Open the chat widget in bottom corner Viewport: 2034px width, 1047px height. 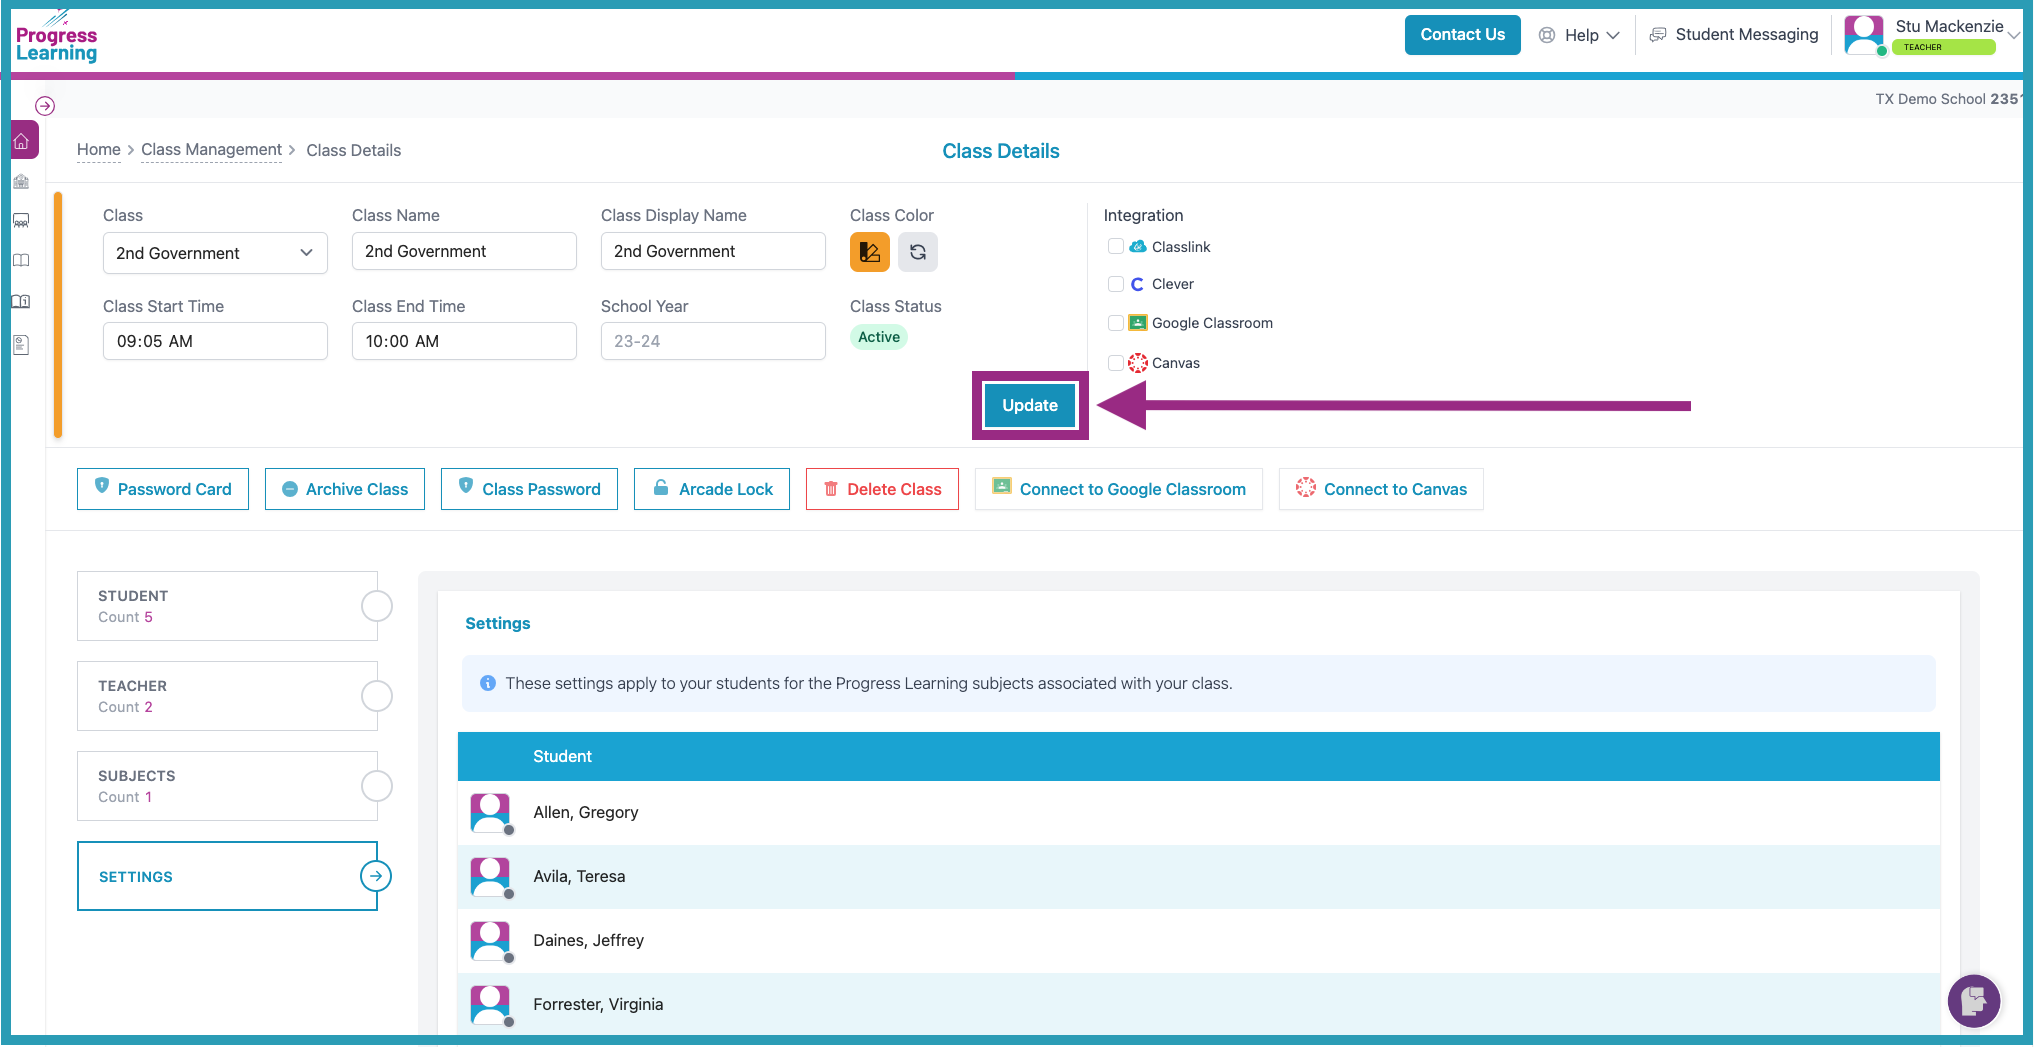tap(1974, 1000)
